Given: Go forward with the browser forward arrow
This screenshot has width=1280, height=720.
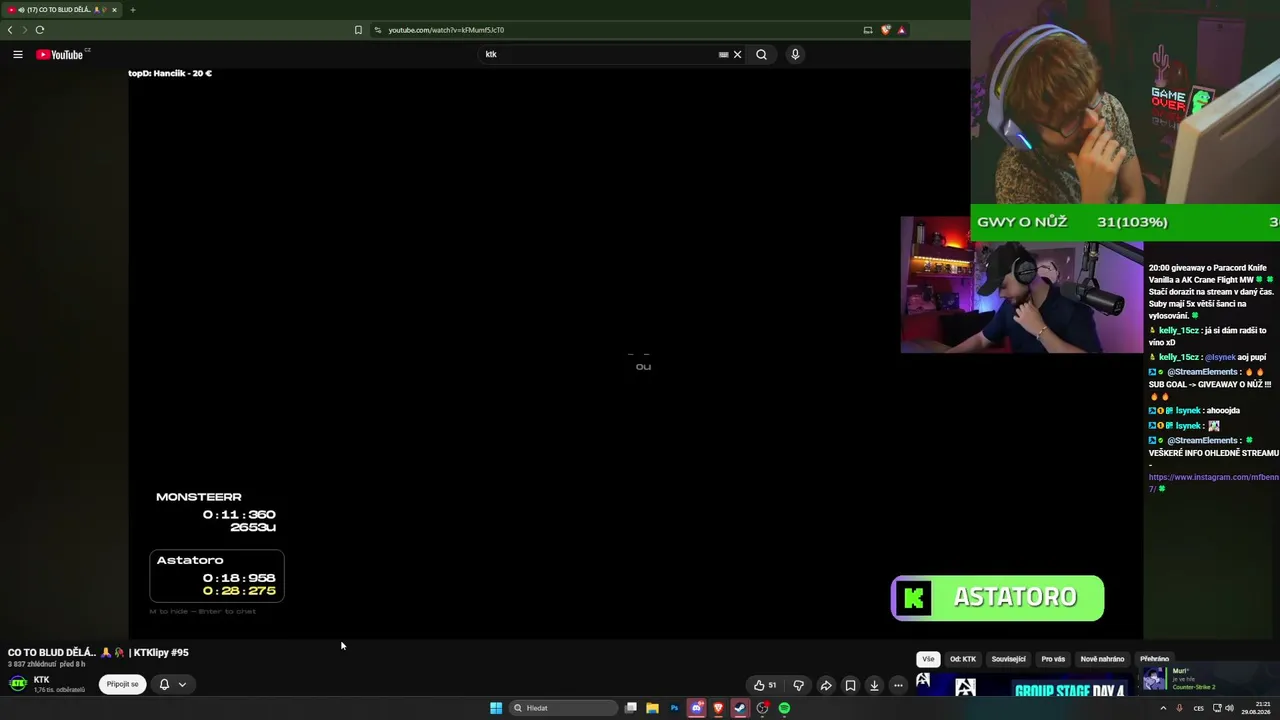Looking at the screenshot, I should (25, 30).
